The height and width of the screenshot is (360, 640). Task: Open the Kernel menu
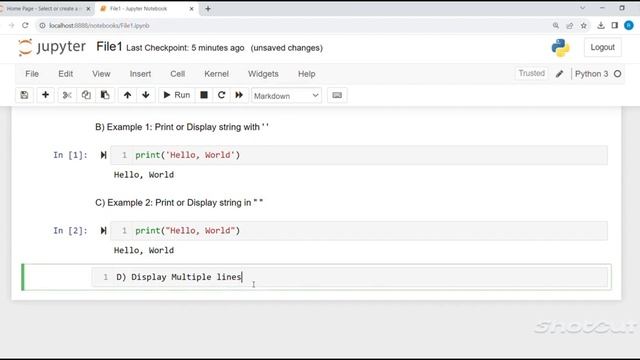pyautogui.click(x=216, y=74)
